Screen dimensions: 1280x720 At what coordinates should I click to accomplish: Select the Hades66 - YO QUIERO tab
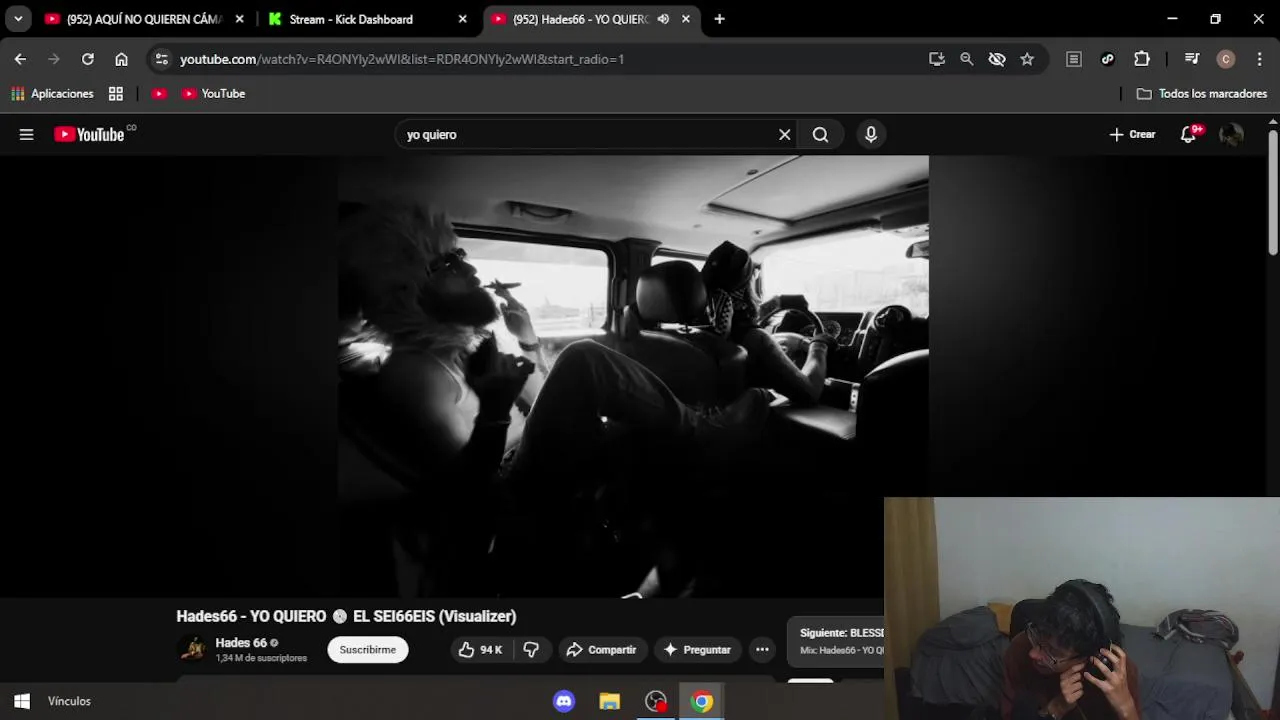(x=580, y=19)
